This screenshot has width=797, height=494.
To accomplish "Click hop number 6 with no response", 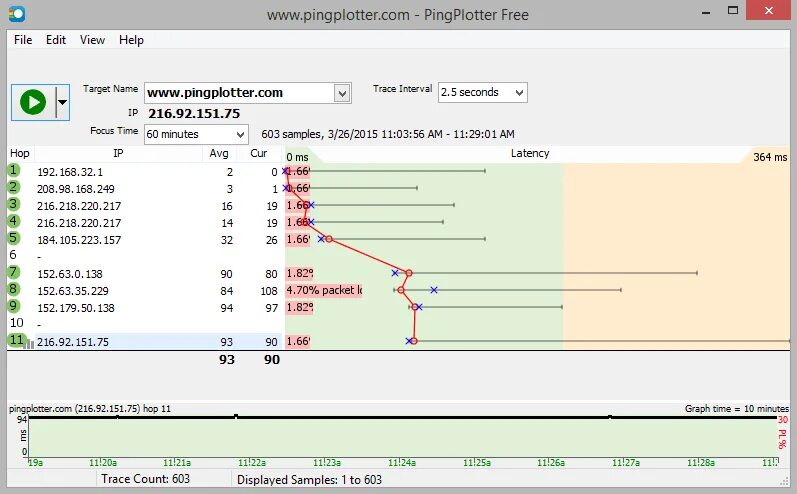I will pyautogui.click(x=13, y=255).
